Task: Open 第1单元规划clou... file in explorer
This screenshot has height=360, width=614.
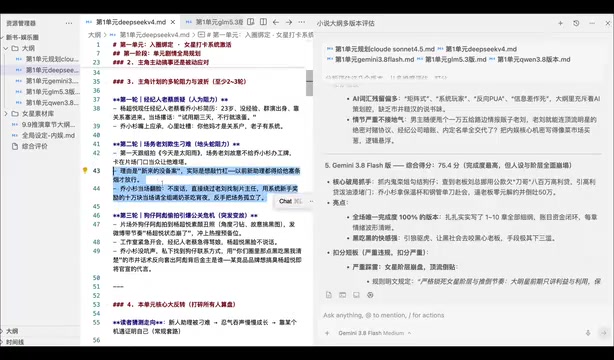Action: (52, 59)
